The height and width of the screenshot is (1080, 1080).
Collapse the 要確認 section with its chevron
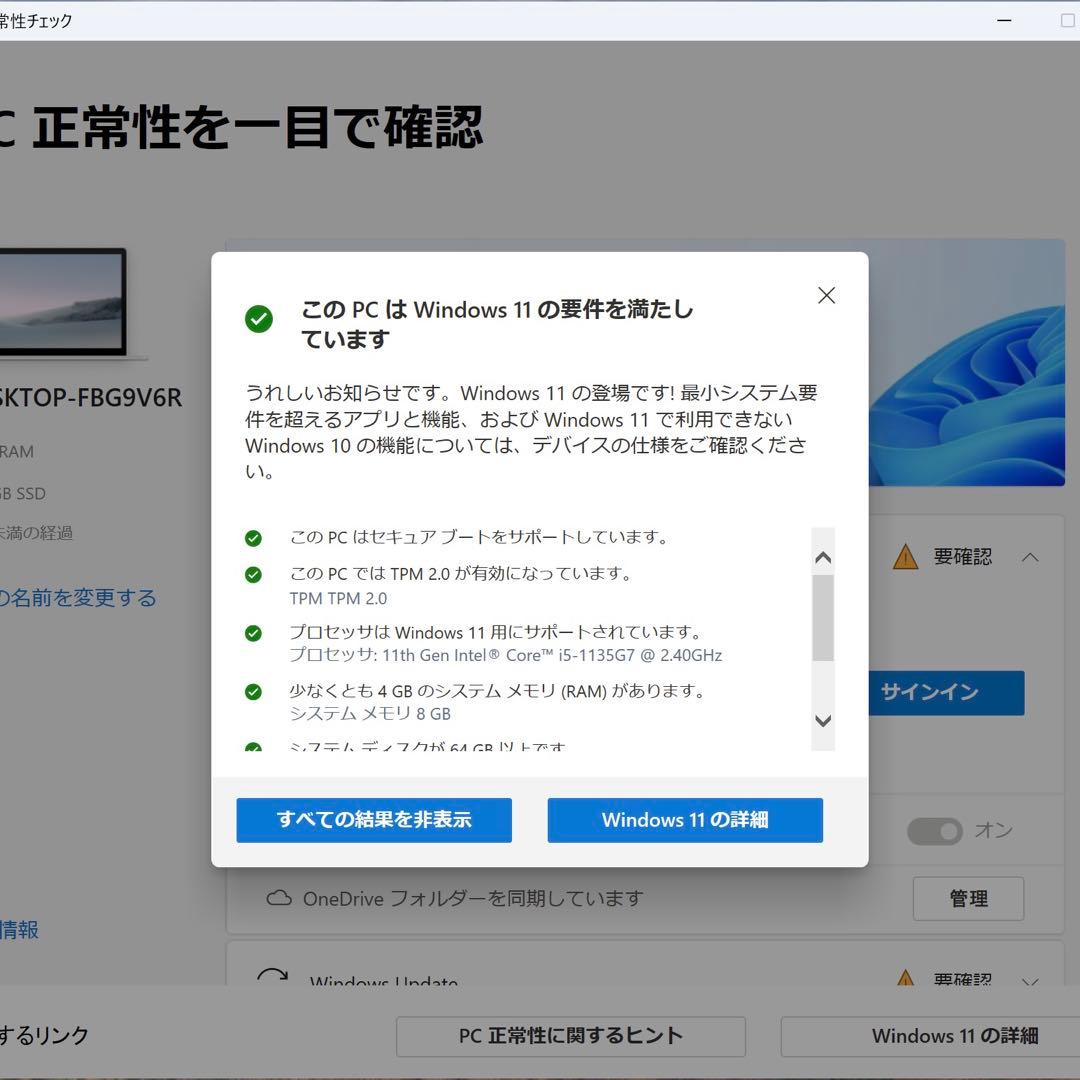click(1031, 557)
